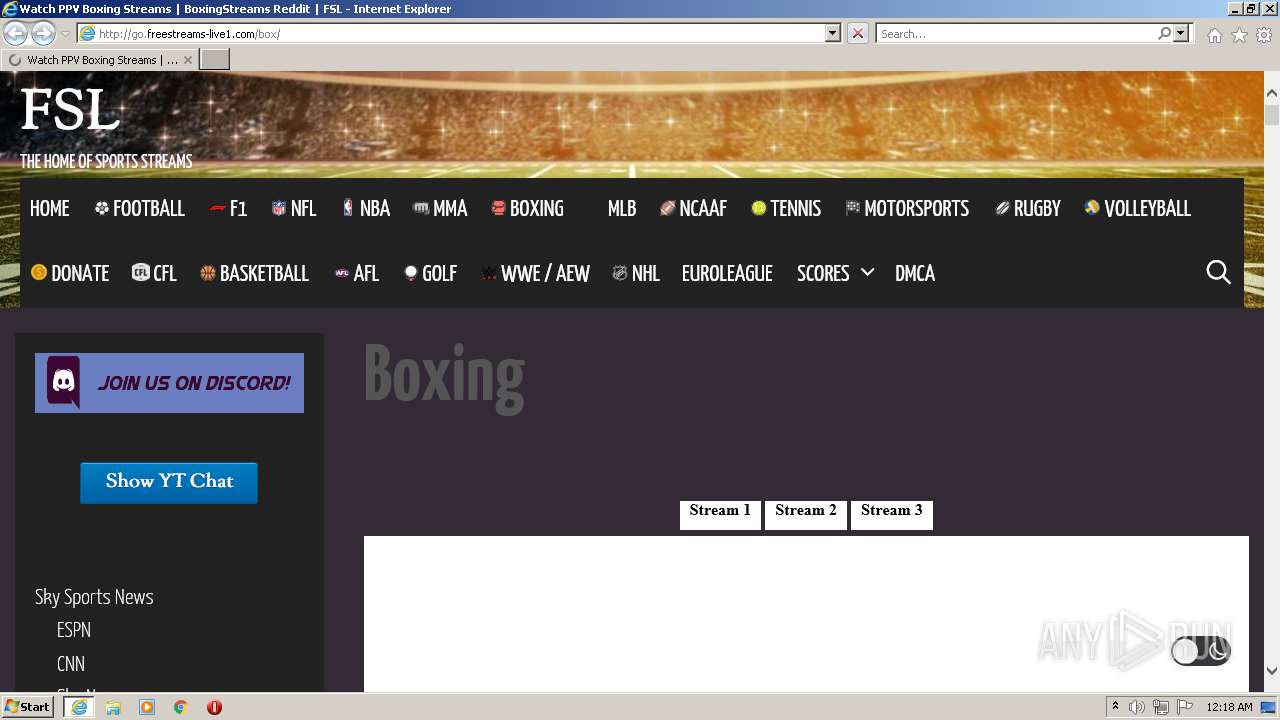Open the EUROLEAGUE nav link

[x=727, y=274]
